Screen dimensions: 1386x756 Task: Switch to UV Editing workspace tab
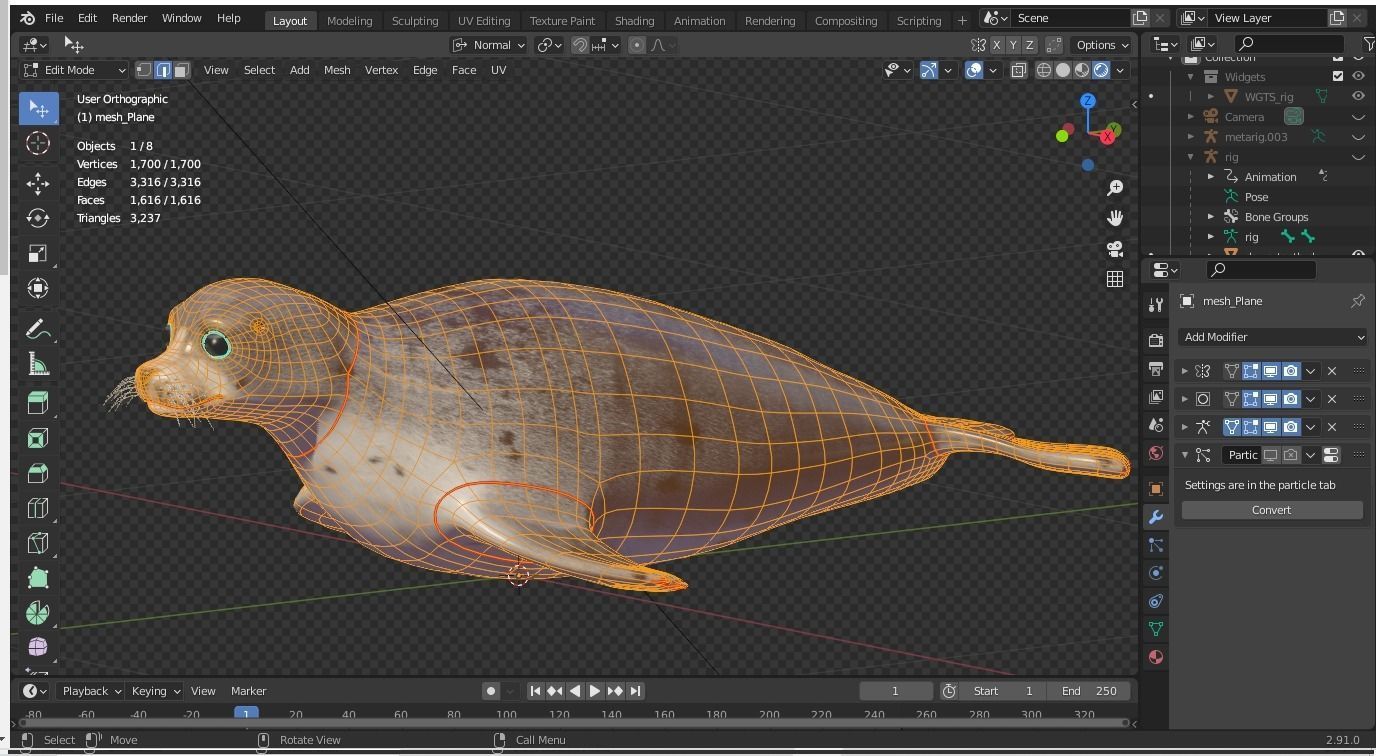pyautogui.click(x=484, y=20)
